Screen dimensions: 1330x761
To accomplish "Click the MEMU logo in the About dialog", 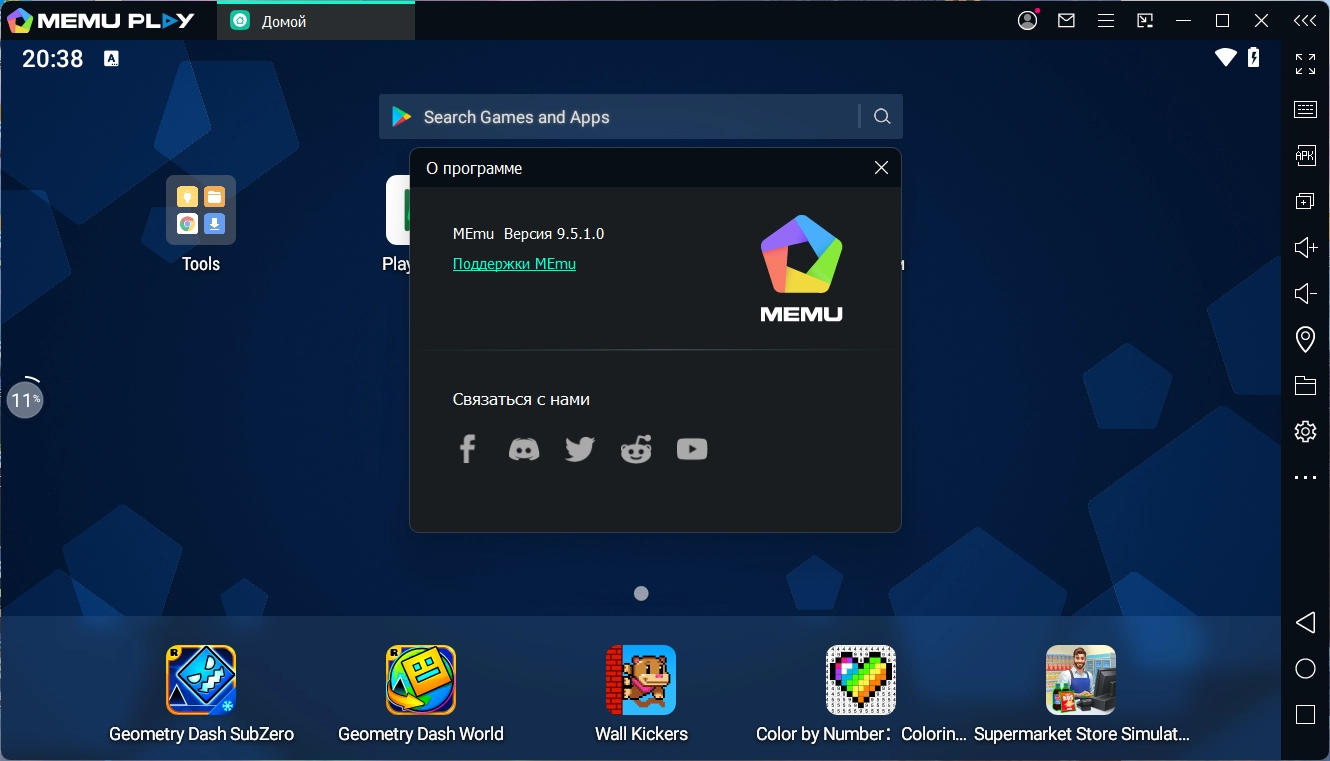I will (801, 268).
